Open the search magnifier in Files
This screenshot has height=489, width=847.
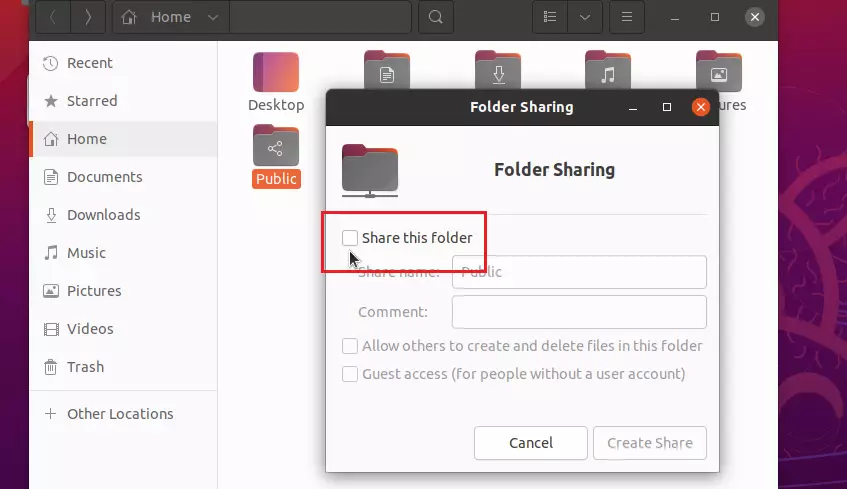point(436,17)
